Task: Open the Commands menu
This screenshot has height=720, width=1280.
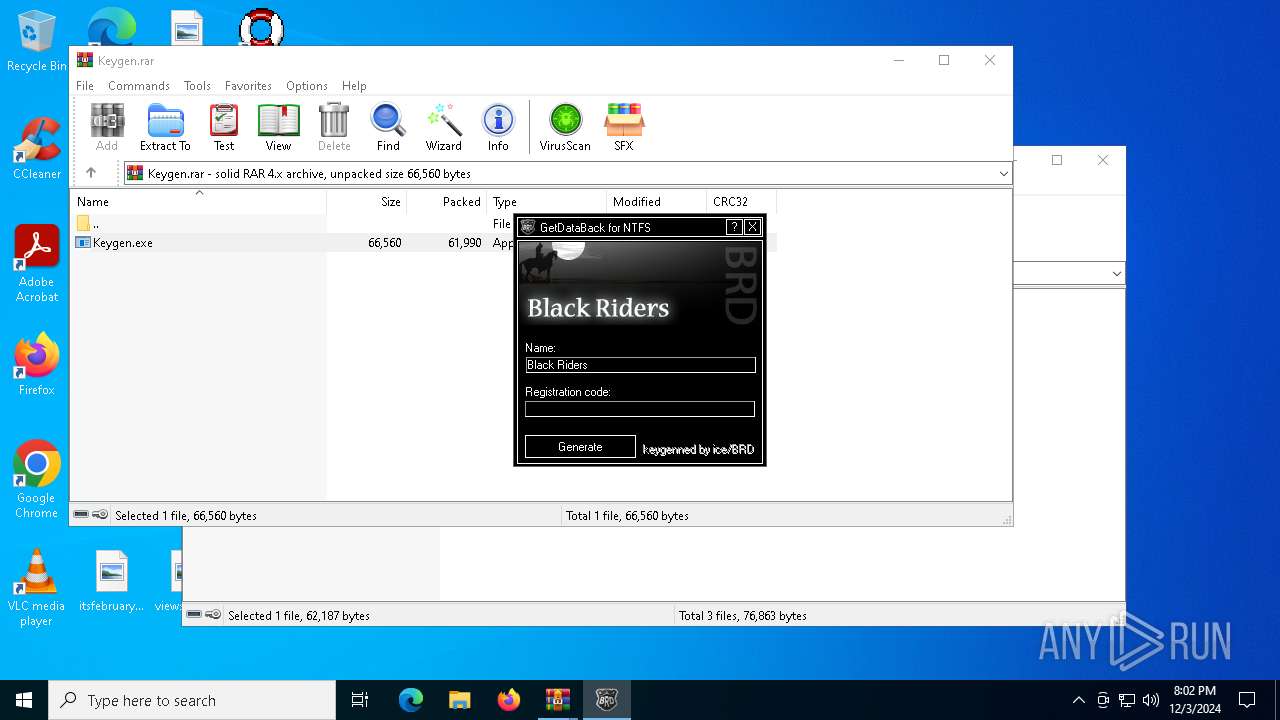Action: [139, 86]
